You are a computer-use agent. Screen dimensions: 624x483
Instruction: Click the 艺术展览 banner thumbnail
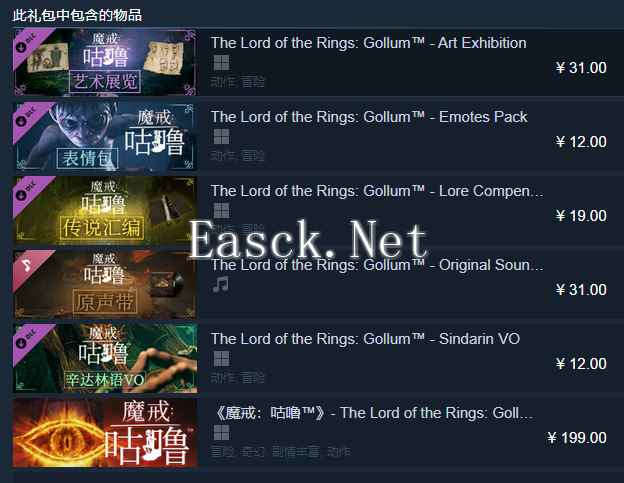click(x=105, y=62)
